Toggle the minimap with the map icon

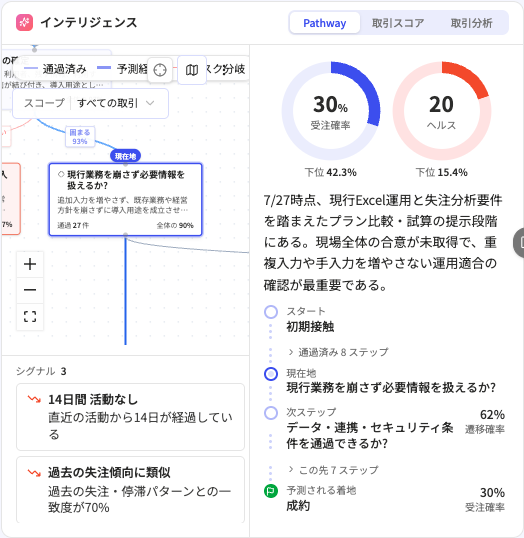192,70
